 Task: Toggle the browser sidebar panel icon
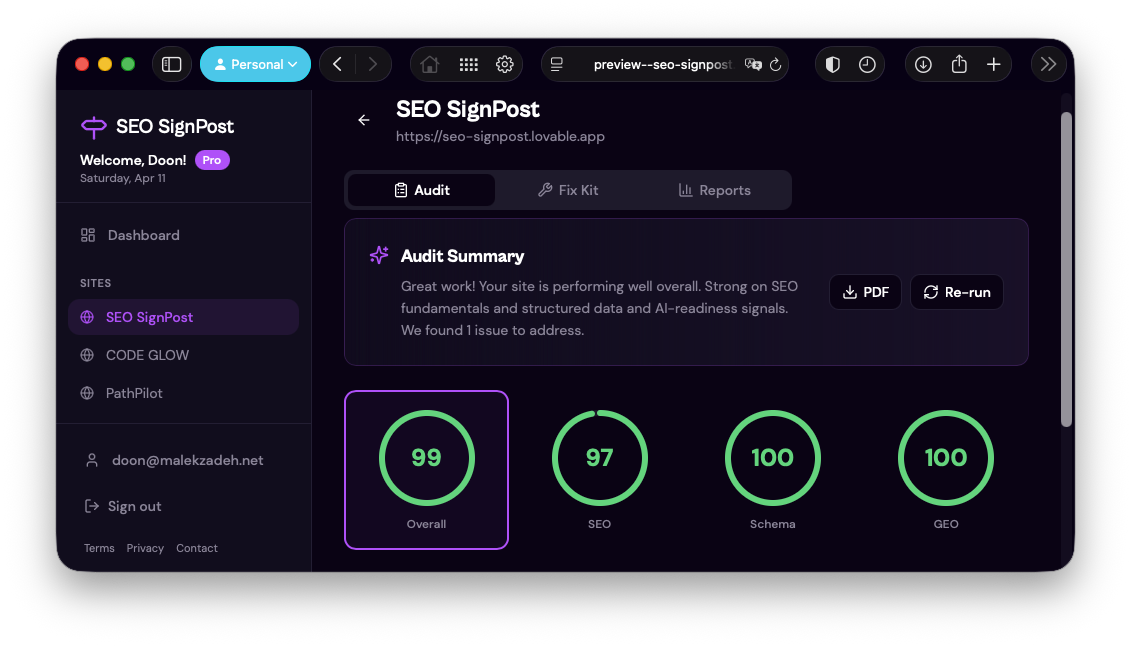click(x=172, y=64)
